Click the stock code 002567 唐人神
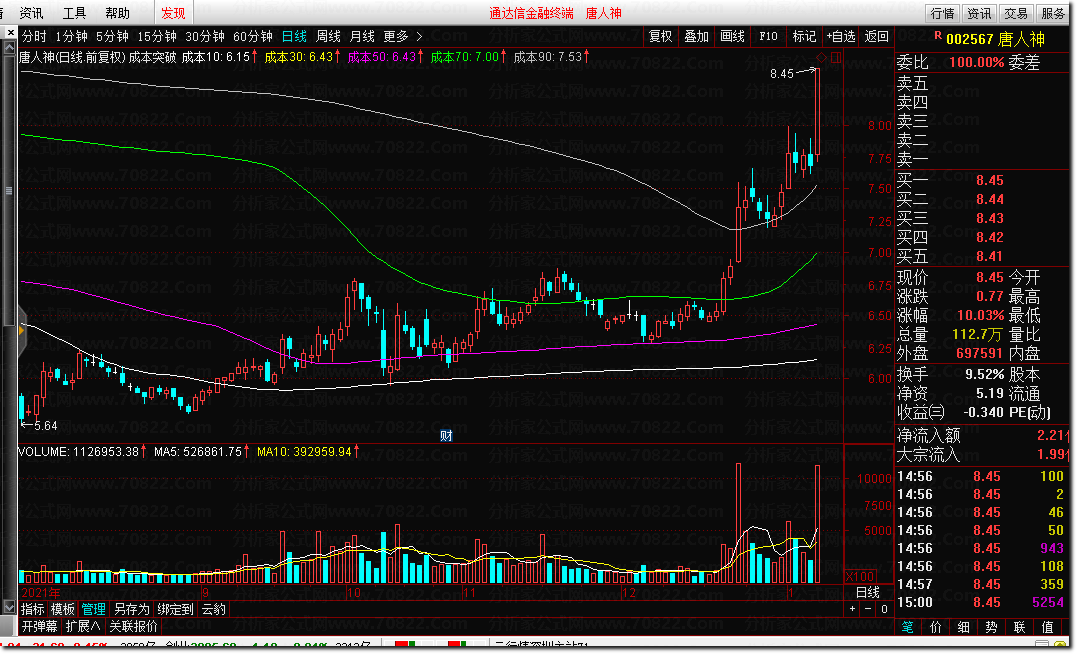Image resolution: width=1078 pixels, height=654 pixels. pyautogui.click(x=995, y=39)
